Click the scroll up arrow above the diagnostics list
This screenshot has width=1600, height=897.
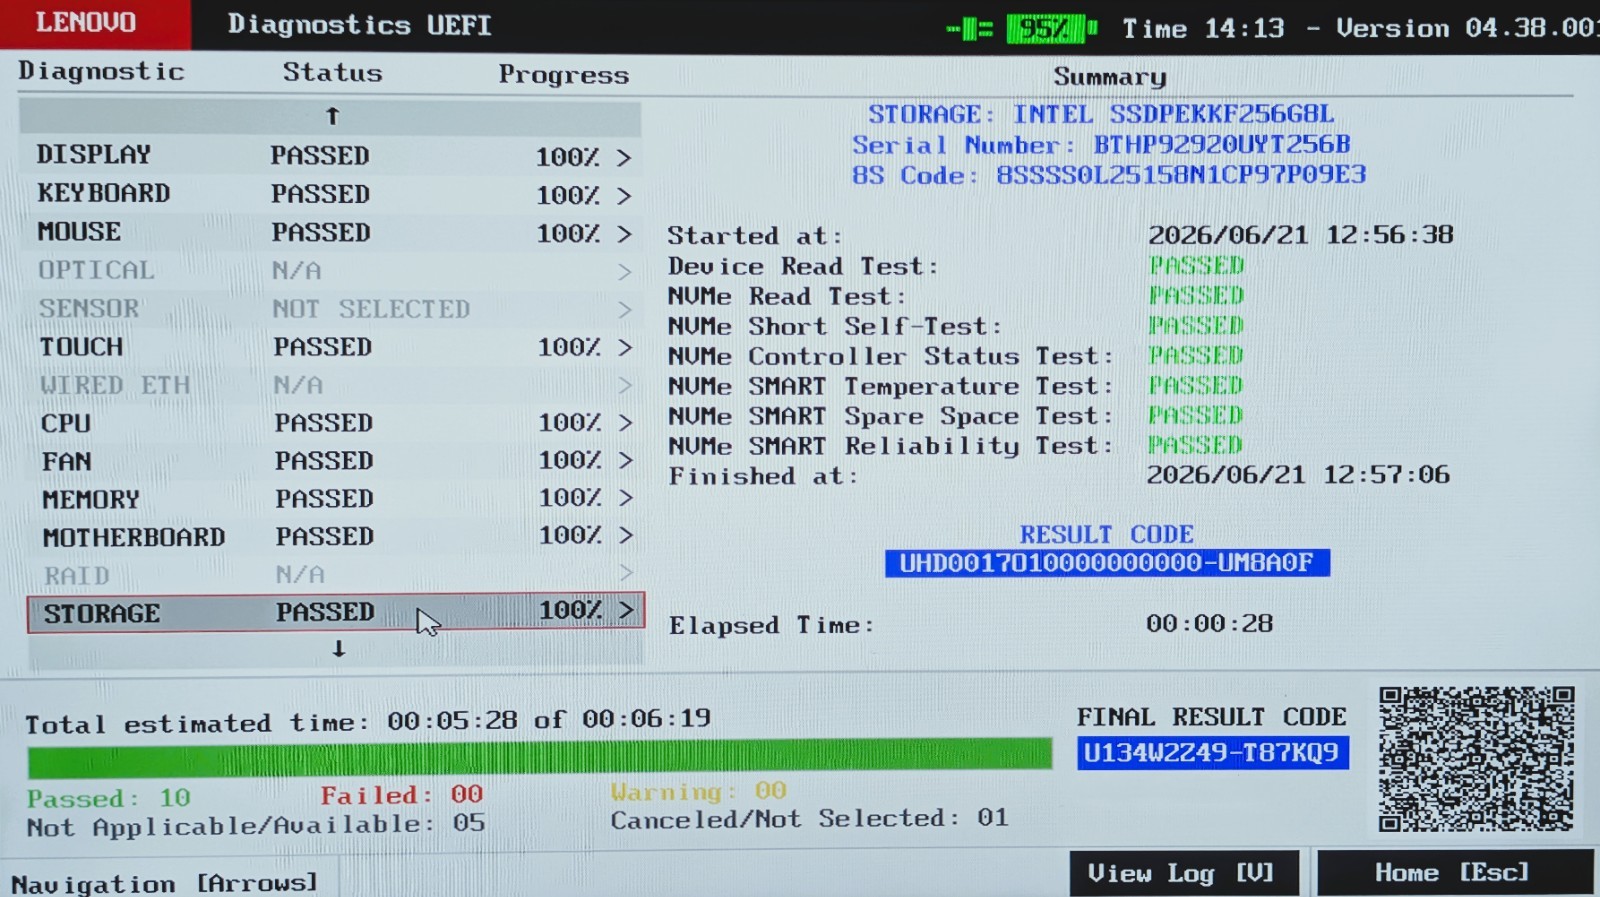(x=332, y=117)
